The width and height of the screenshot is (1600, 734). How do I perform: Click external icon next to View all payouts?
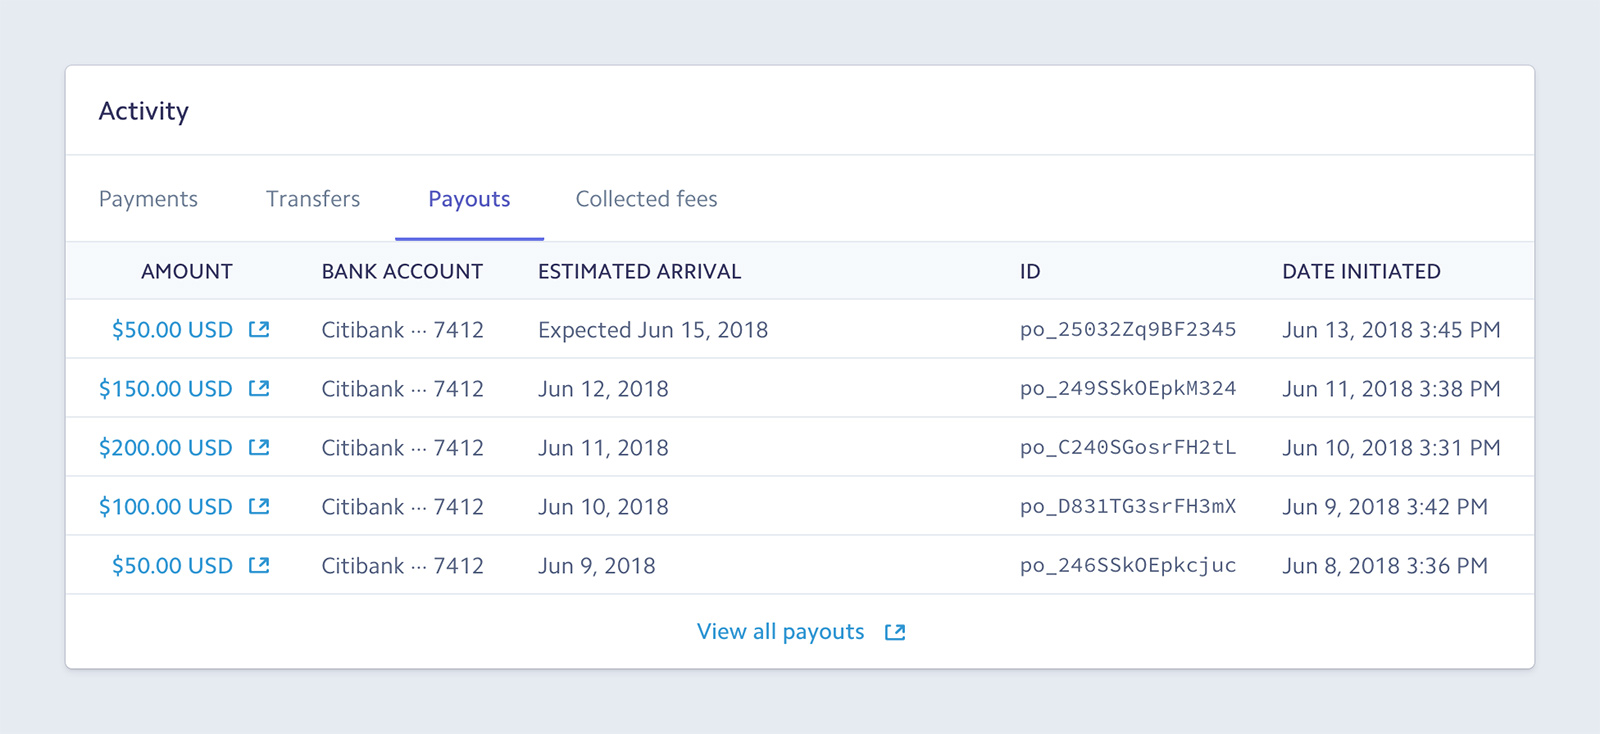895,632
